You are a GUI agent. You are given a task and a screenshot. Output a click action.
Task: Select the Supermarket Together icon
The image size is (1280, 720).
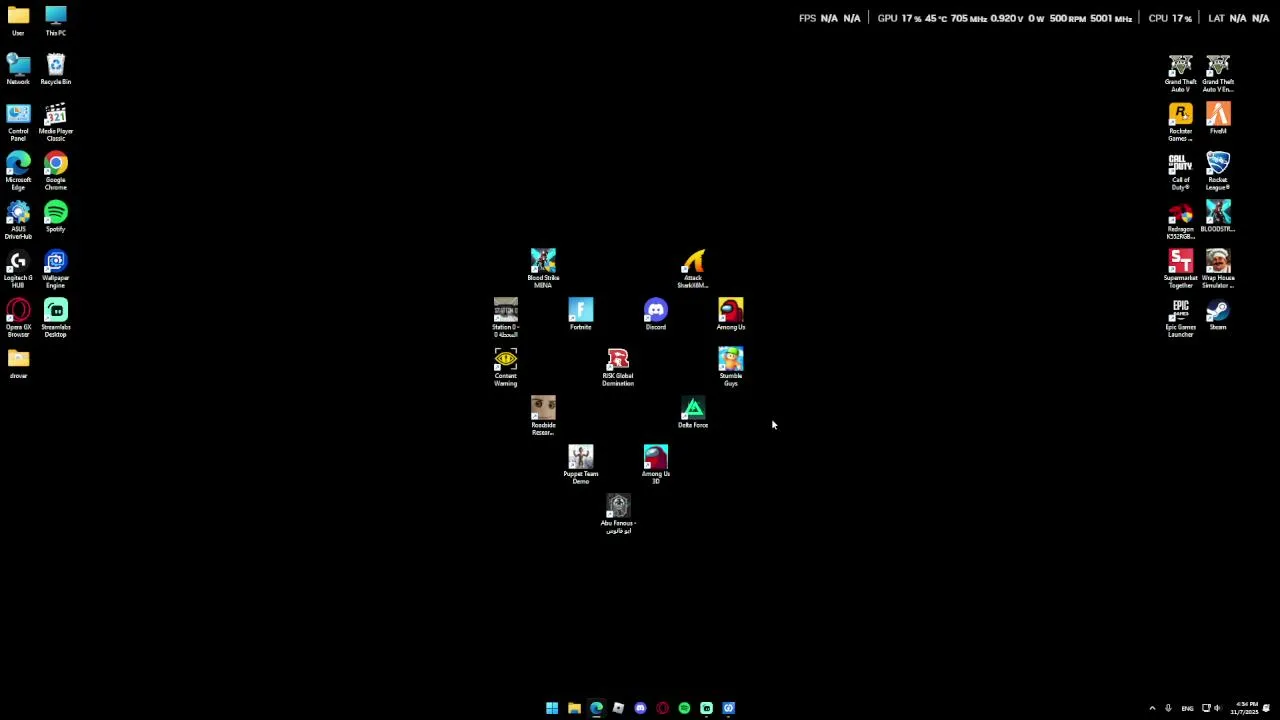pyautogui.click(x=1181, y=269)
